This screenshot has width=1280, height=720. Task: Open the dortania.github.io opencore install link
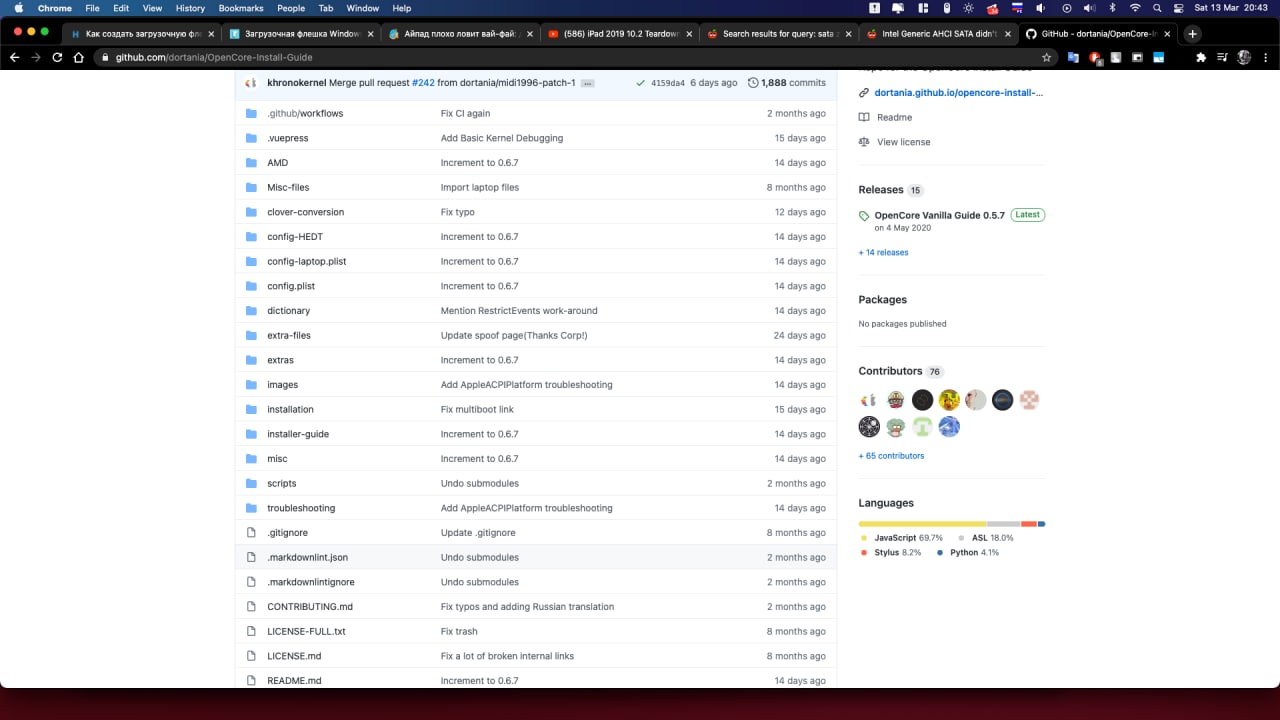click(x=959, y=93)
